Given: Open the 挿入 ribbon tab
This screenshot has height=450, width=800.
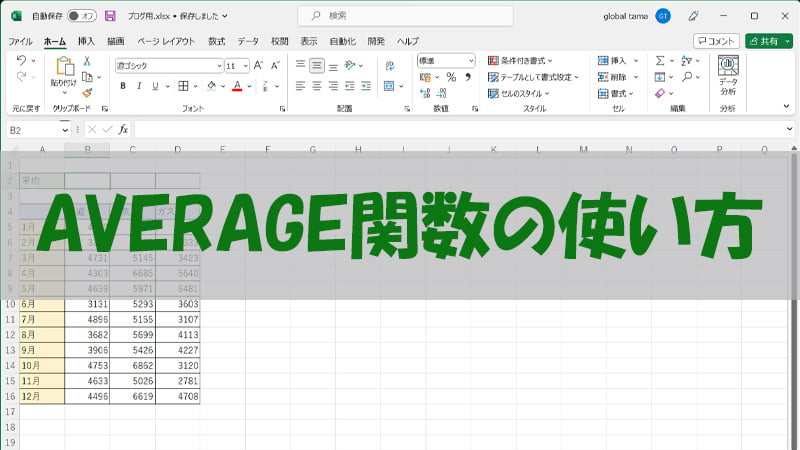Looking at the screenshot, I should (x=86, y=41).
